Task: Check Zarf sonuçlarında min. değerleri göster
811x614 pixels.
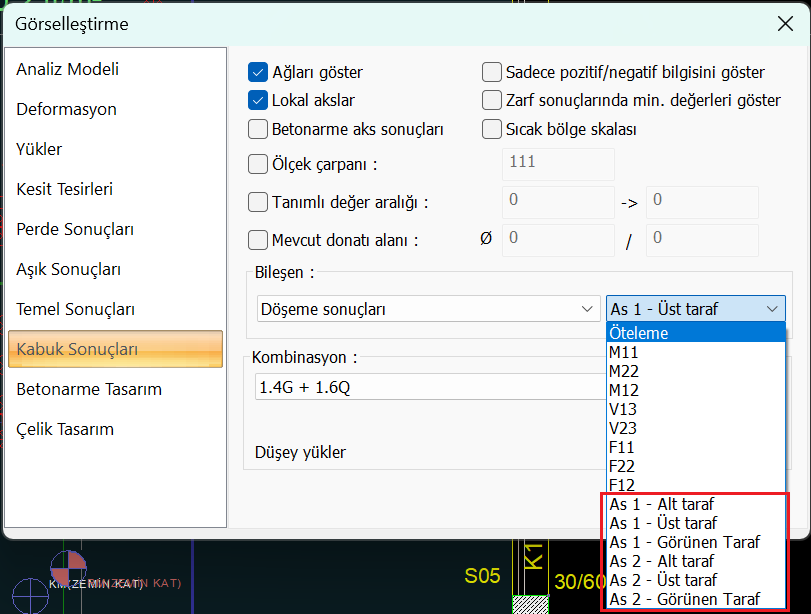Action: pyautogui.click(x=492, y=100)
